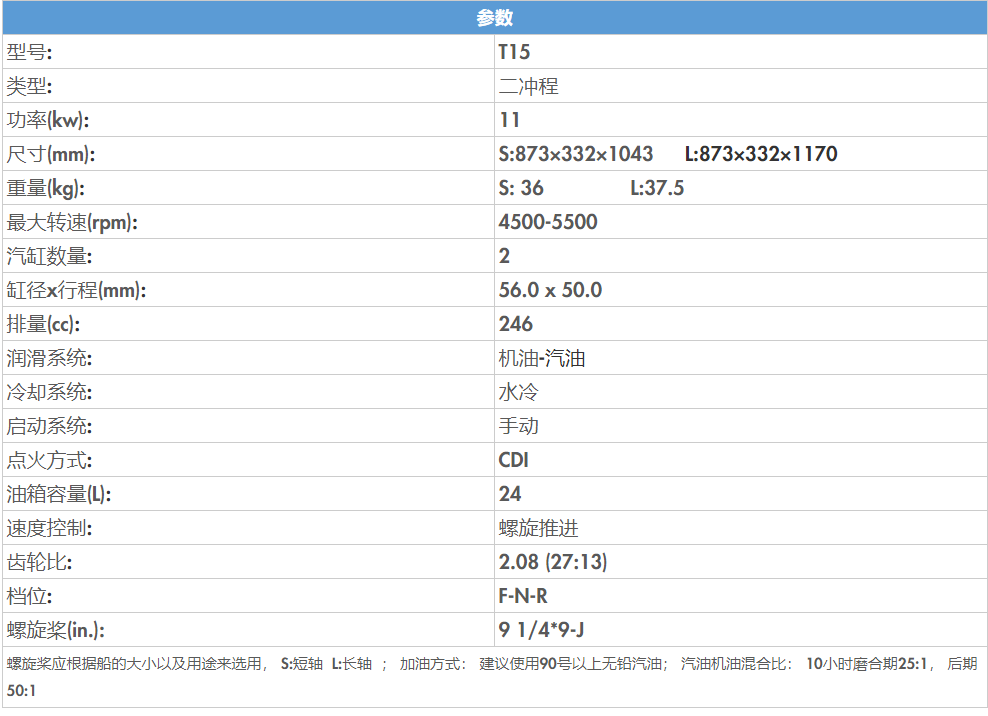Select the 排量(cc): label

coord(43,324)
